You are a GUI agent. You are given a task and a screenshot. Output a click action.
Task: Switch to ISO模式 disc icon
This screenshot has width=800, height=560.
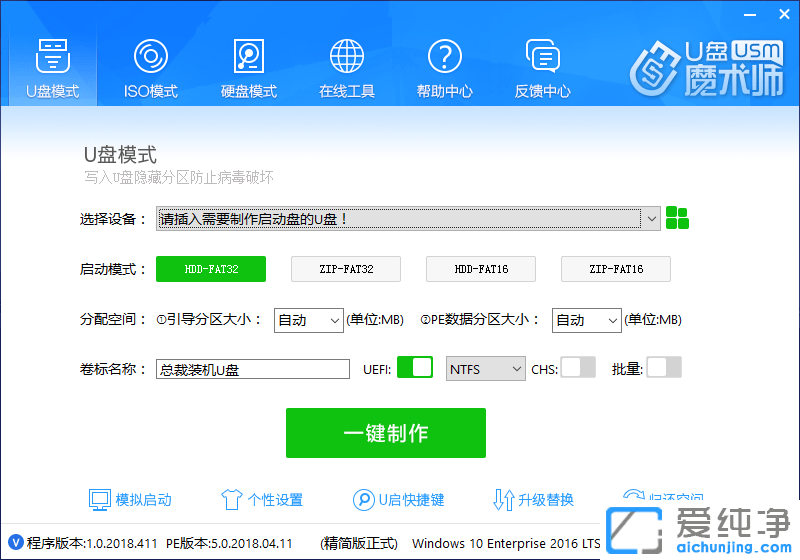tap(150, 56)
